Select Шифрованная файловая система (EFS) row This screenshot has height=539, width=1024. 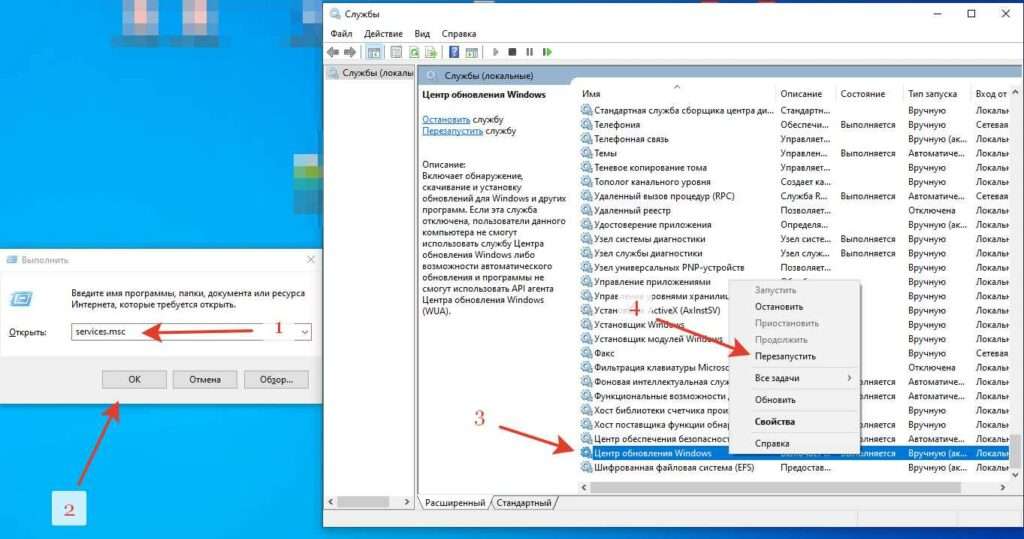pyautogui.click(x=794, y=467)
